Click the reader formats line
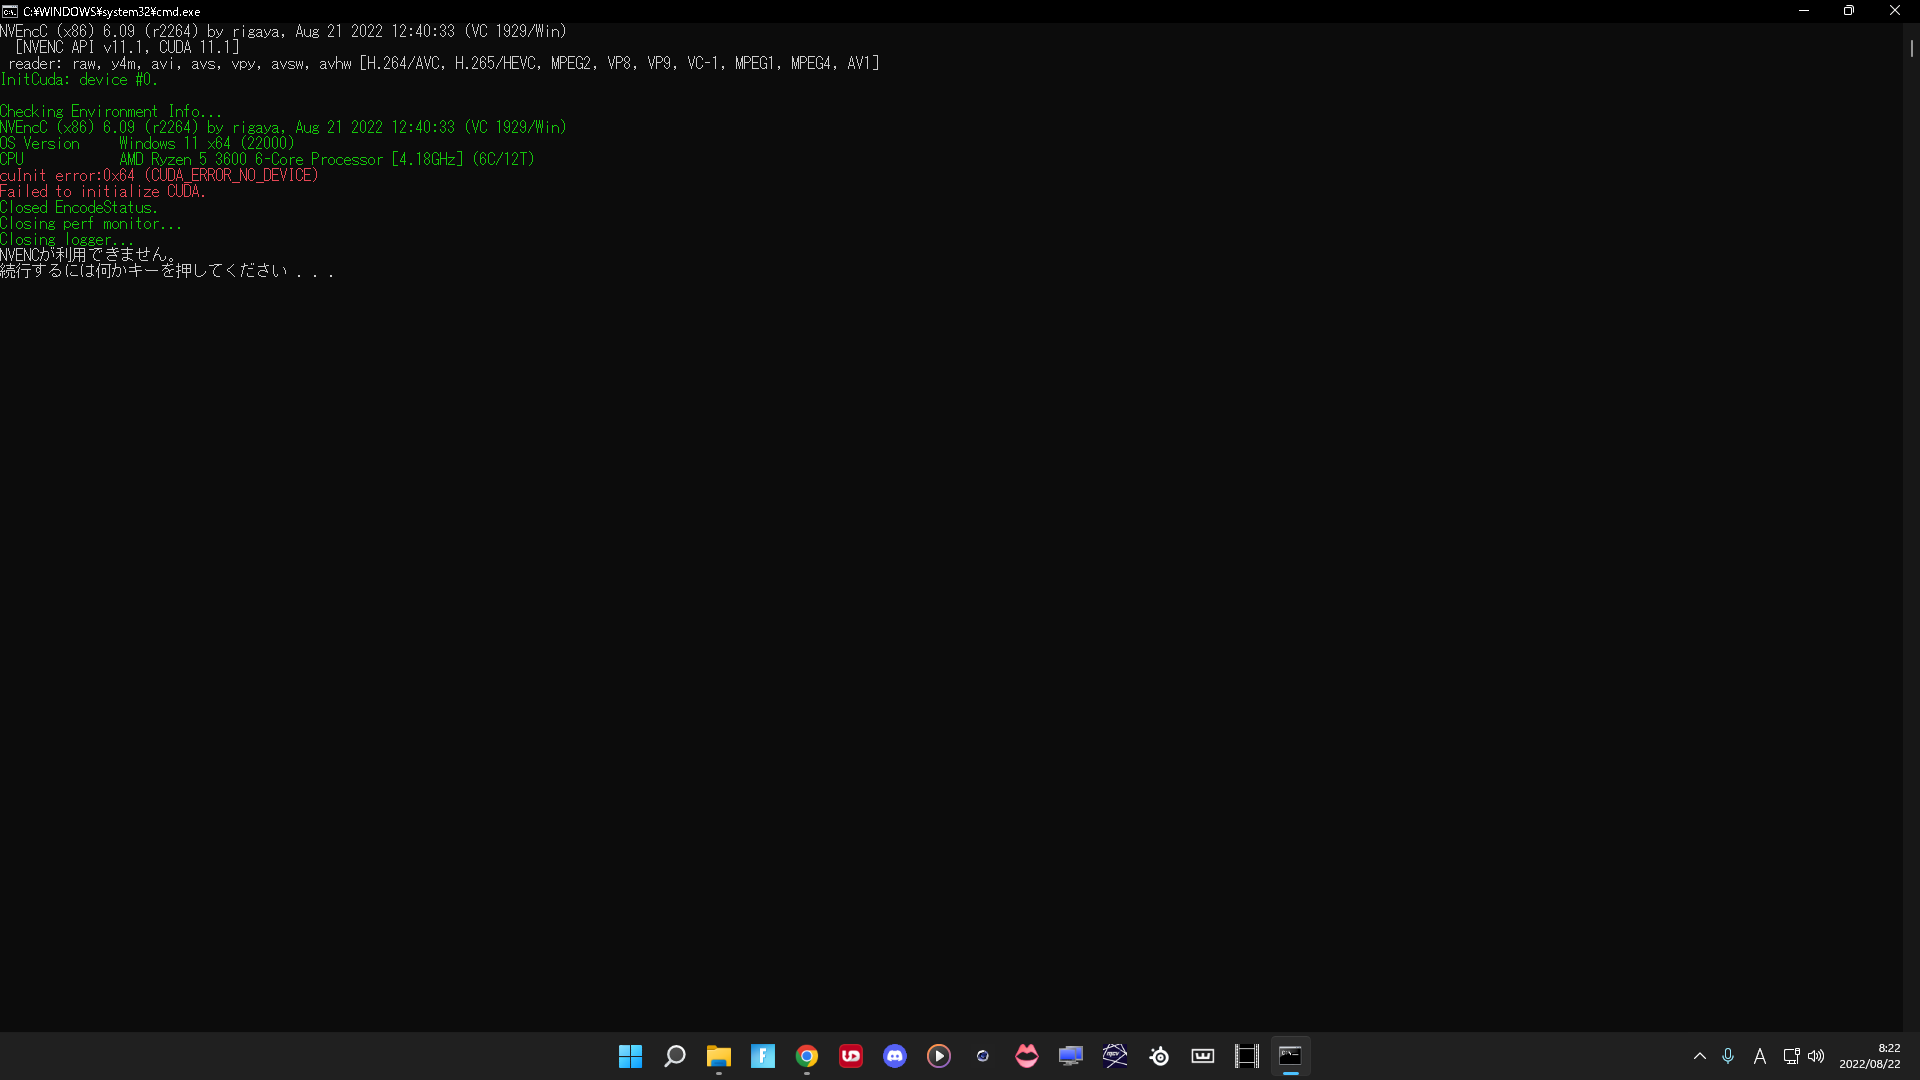Image resolution: width=1920 pixels, height=1080 pixels. point(444,63)
